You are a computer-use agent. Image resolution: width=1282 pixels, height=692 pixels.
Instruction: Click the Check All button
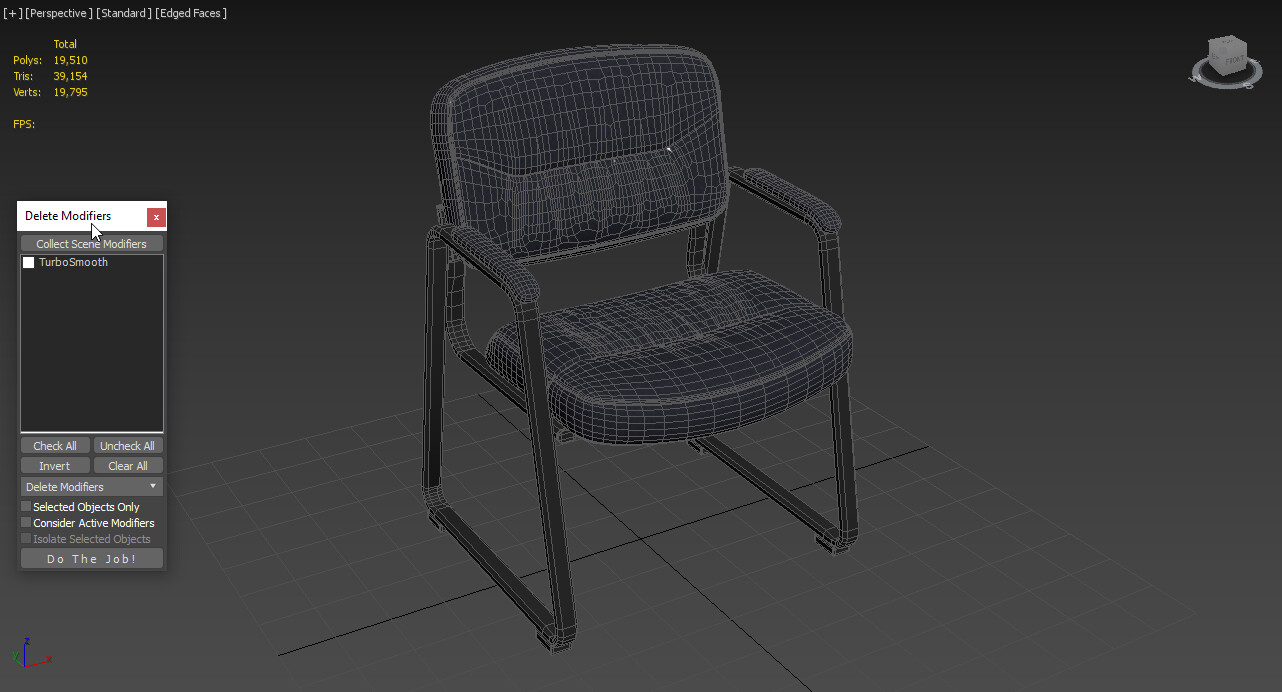54,445
